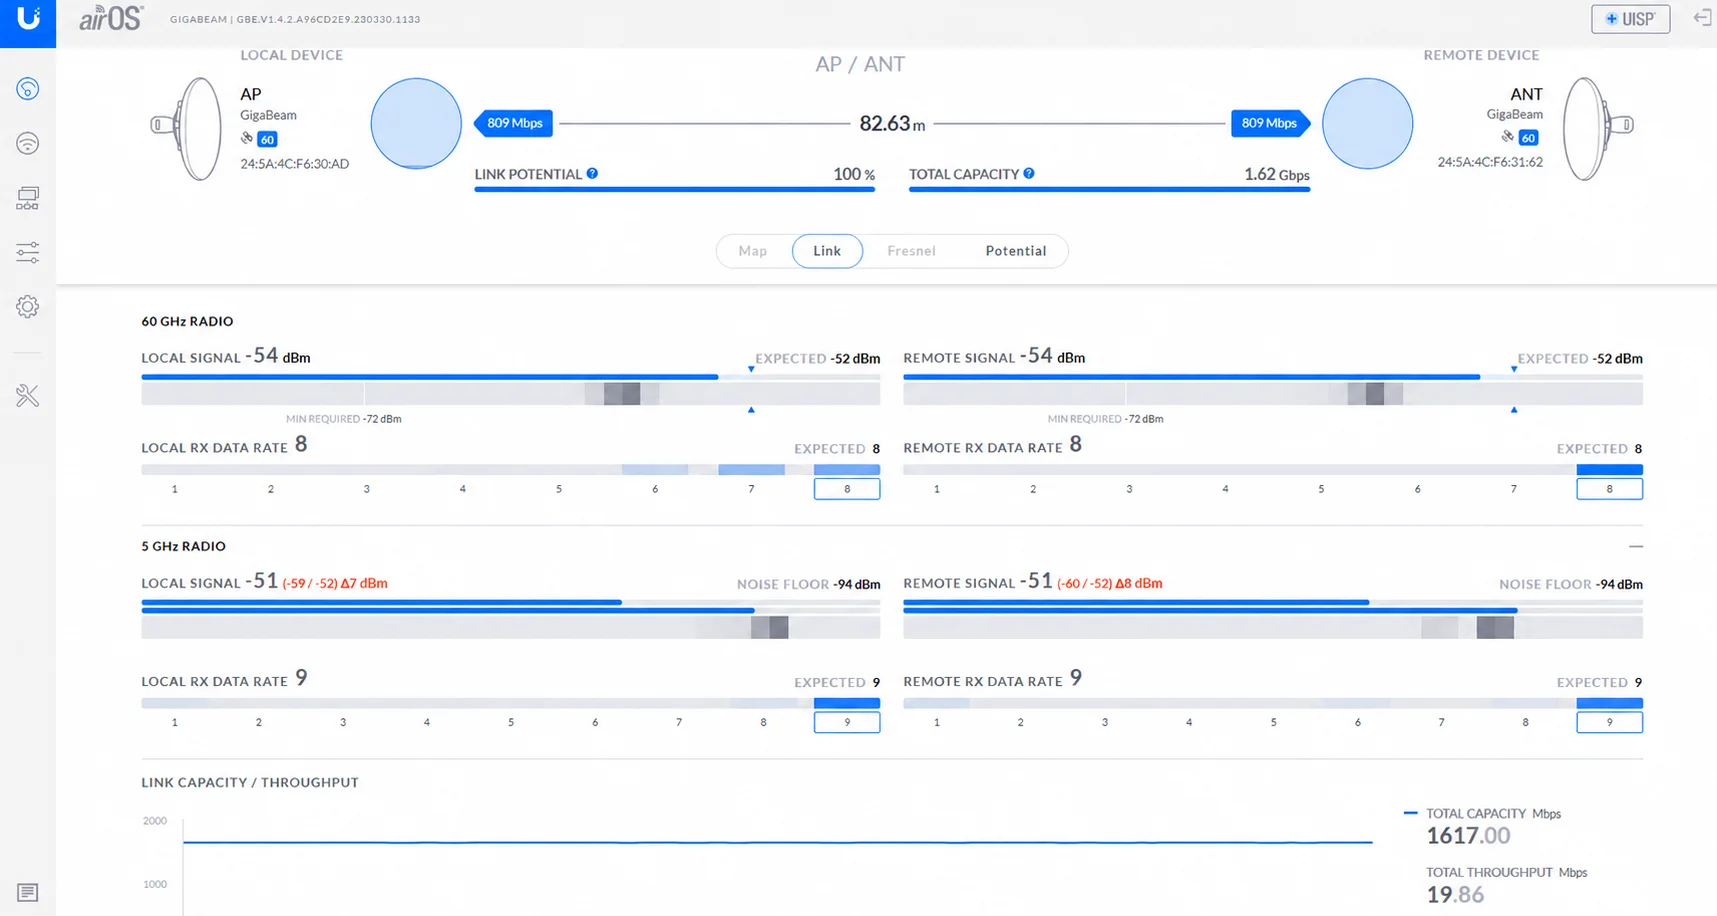1717x916 pixels.
Task: Click the logout arrow icon
Action: (1702, 18)
